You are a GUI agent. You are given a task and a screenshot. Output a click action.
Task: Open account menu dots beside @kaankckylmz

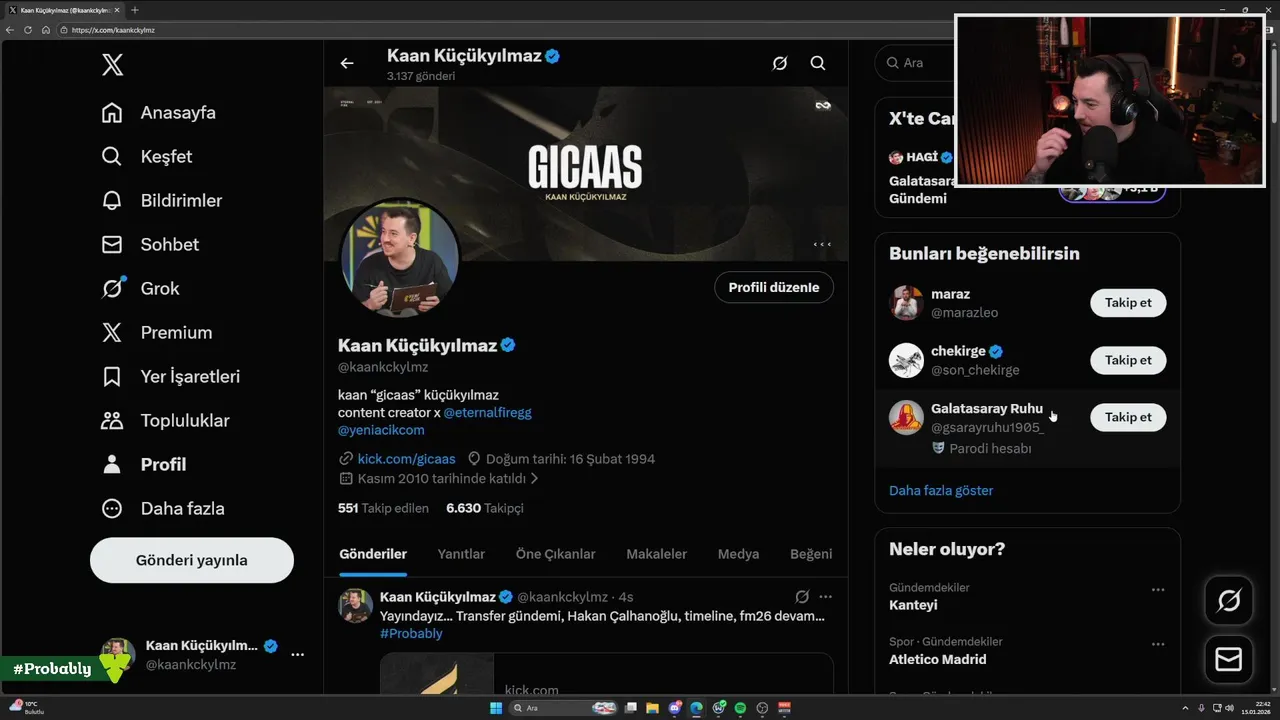(x=297, y=654)
